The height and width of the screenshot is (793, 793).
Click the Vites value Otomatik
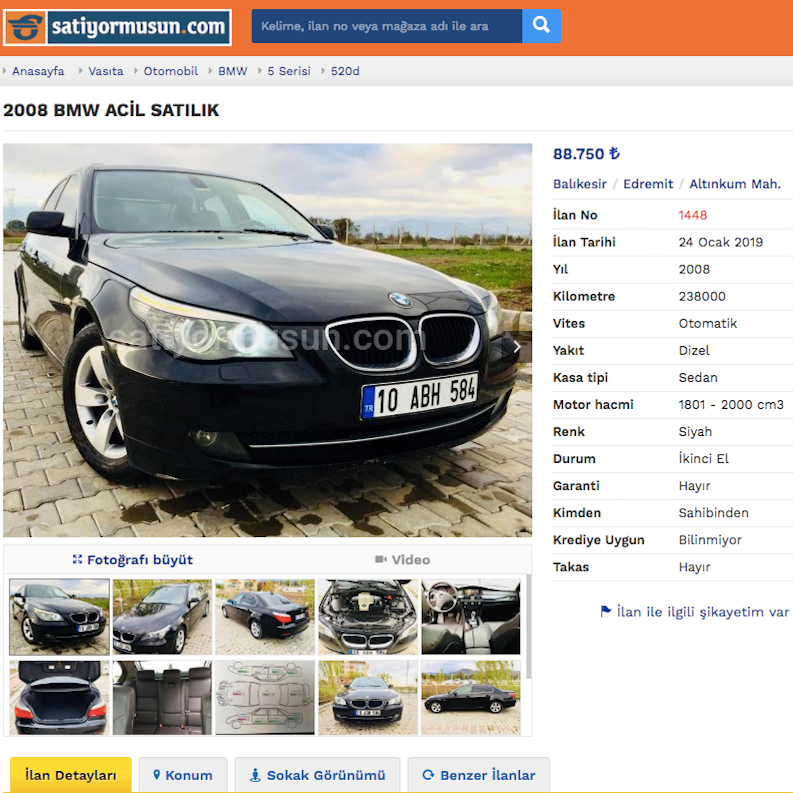(x=708, y=323)
